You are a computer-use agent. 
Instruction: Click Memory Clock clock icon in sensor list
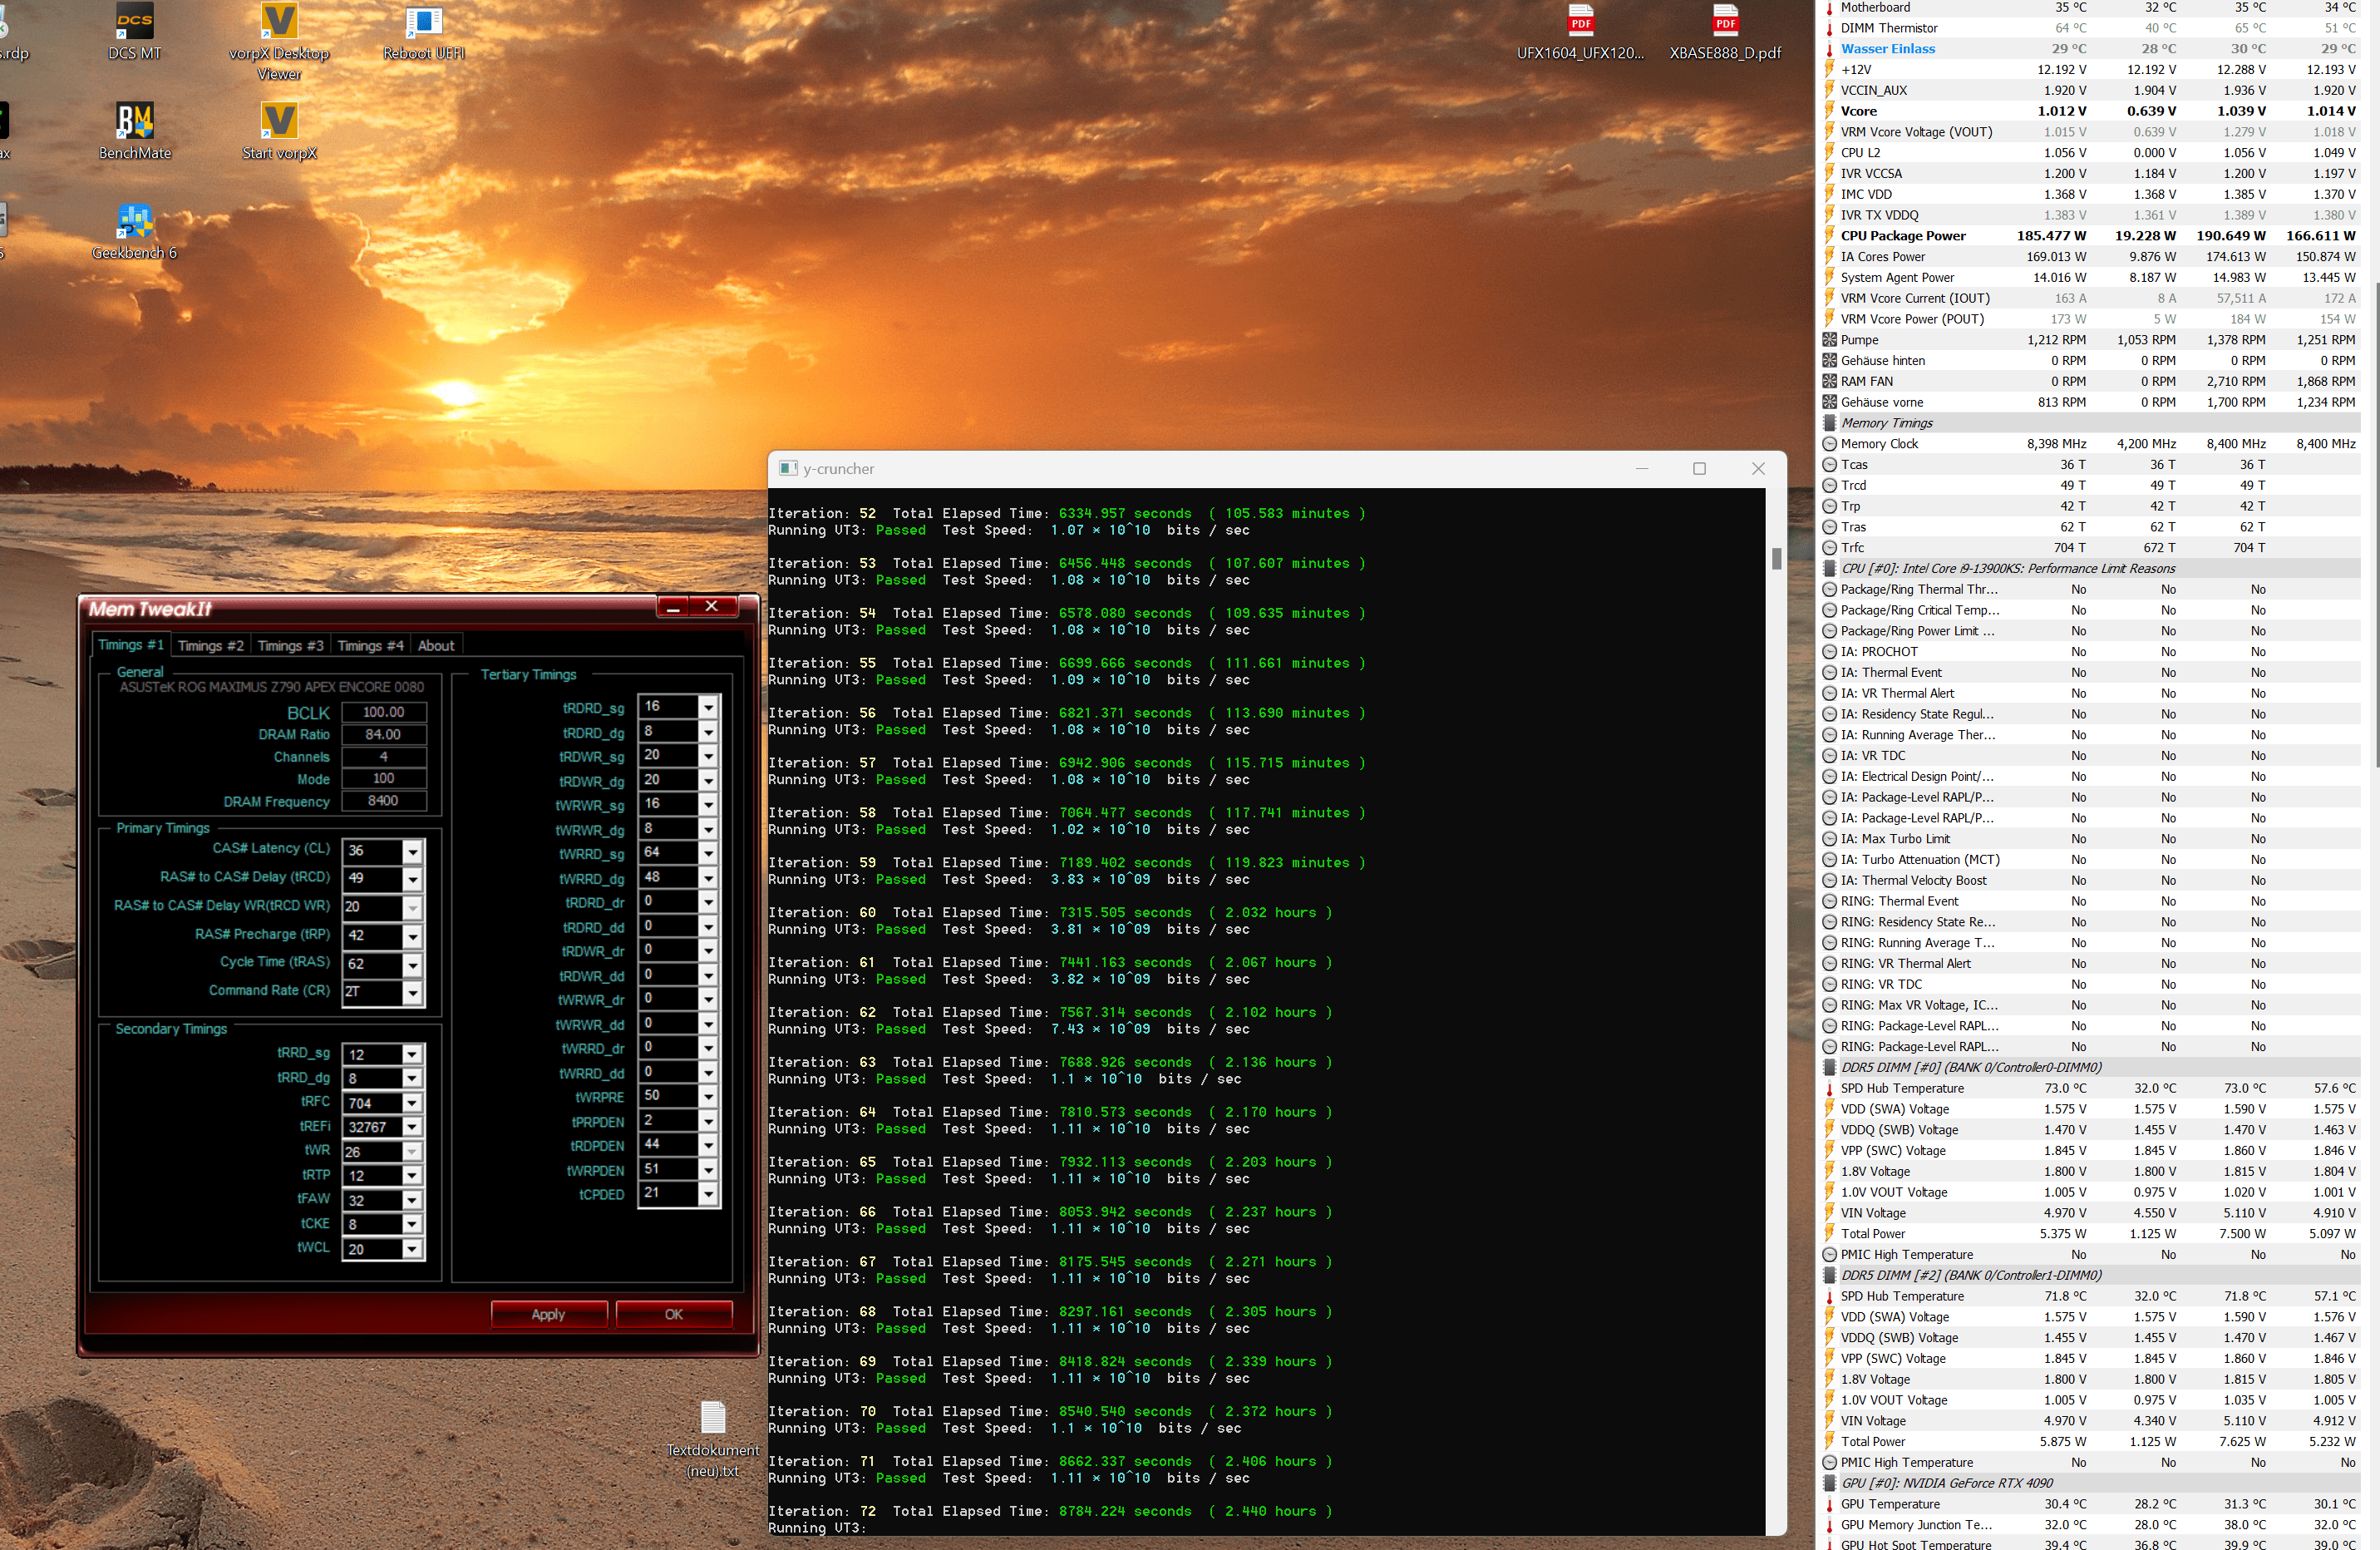coord(1829,444)
